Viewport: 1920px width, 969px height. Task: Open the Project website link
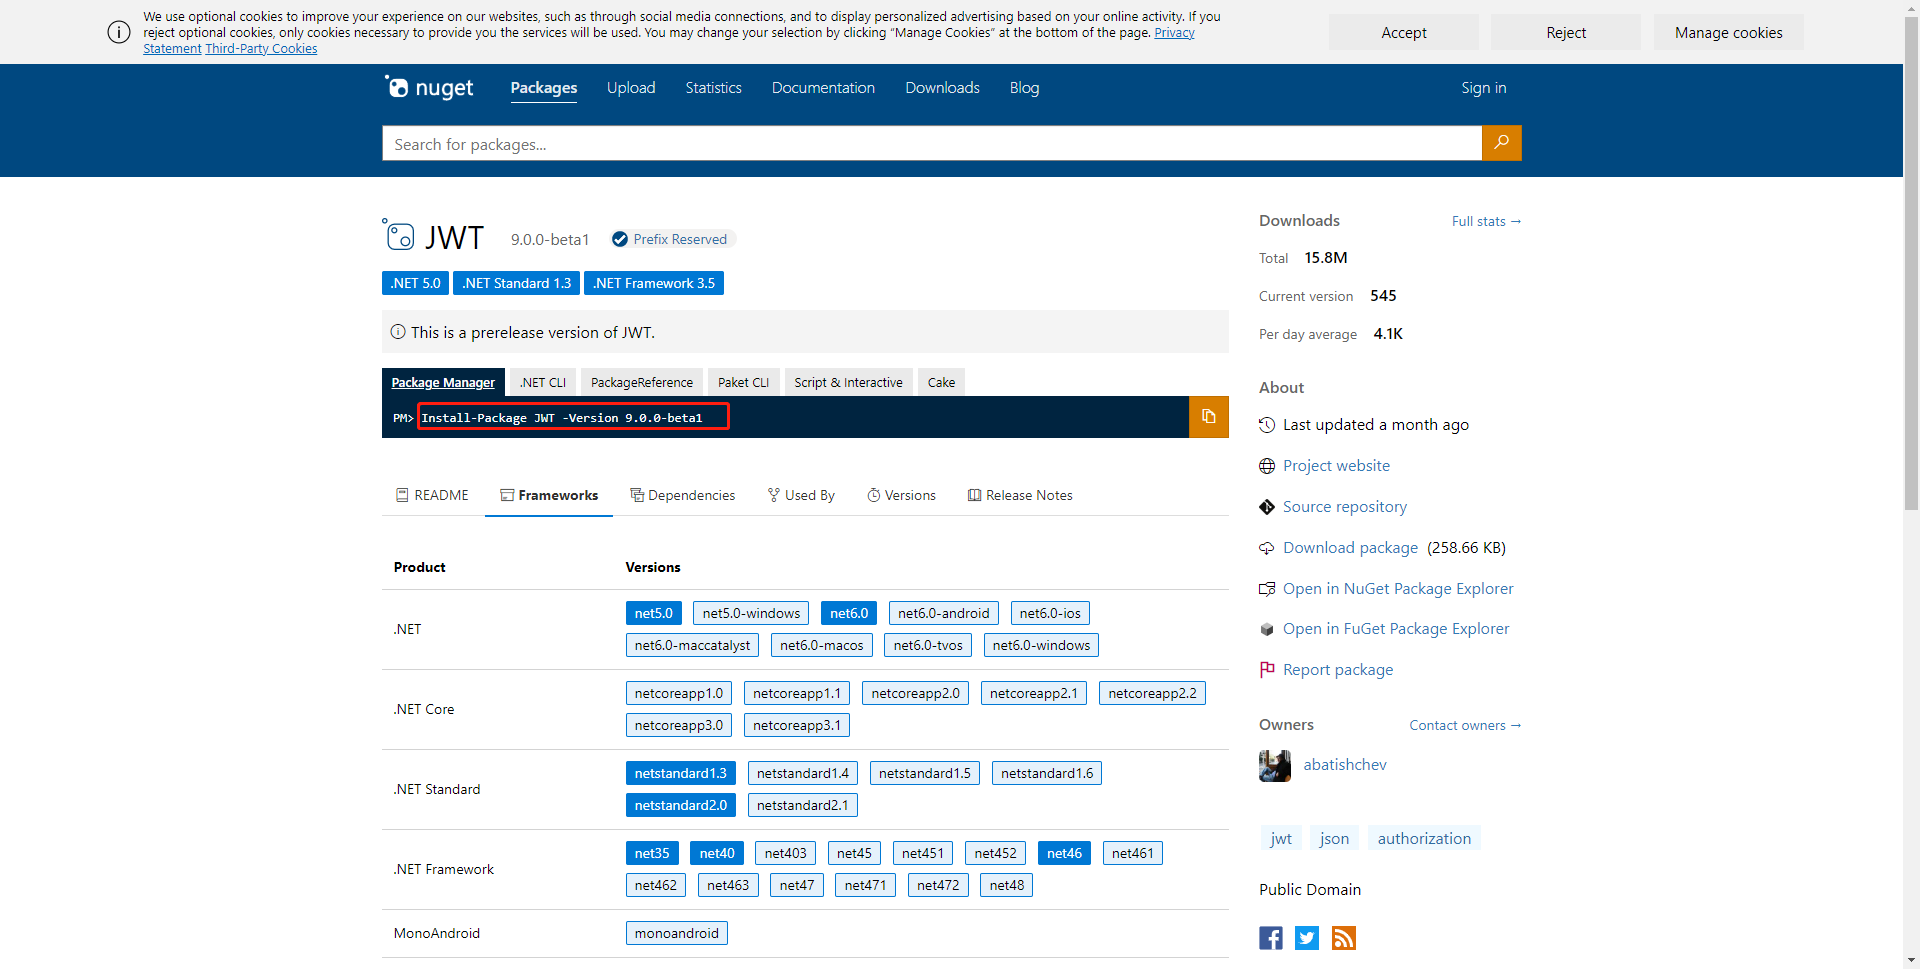click(x=1336, y=466)
